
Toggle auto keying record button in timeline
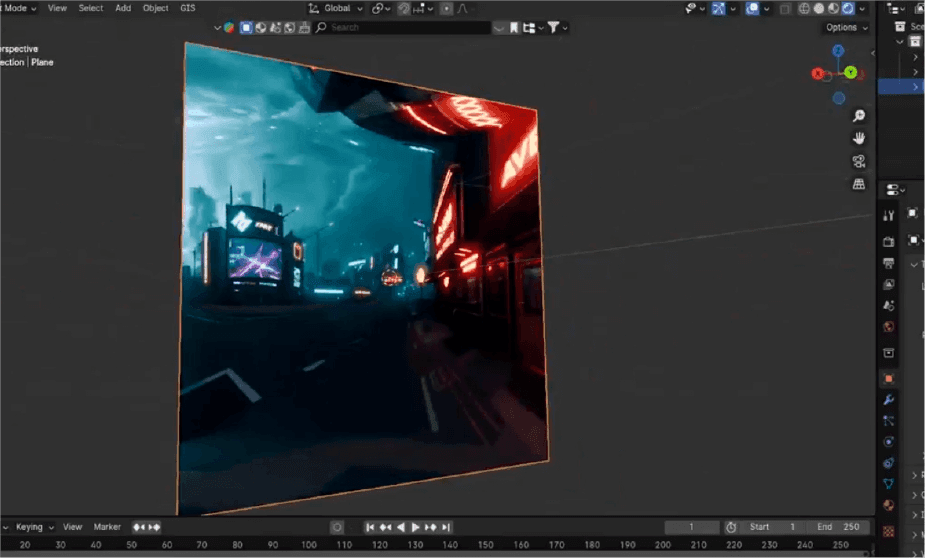(x=337, y=527)
